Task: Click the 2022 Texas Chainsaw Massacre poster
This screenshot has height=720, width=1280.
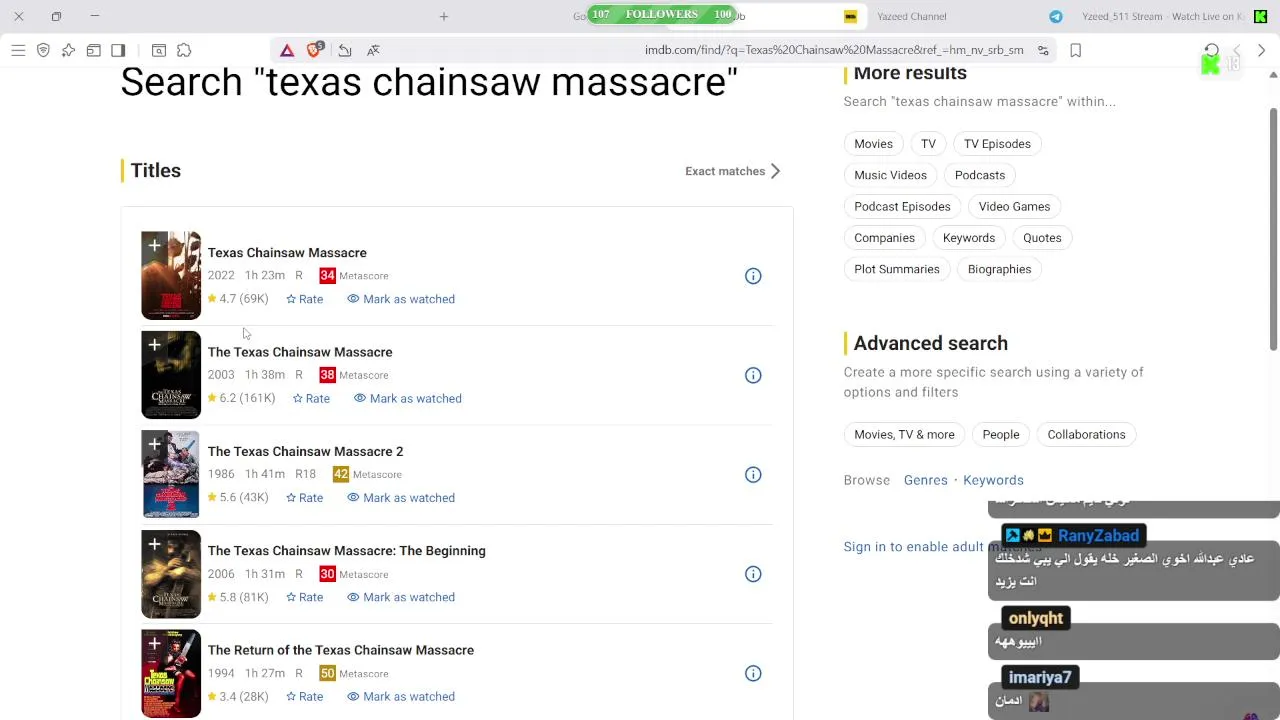Action: pyautogui.click(x=171, y=276)
